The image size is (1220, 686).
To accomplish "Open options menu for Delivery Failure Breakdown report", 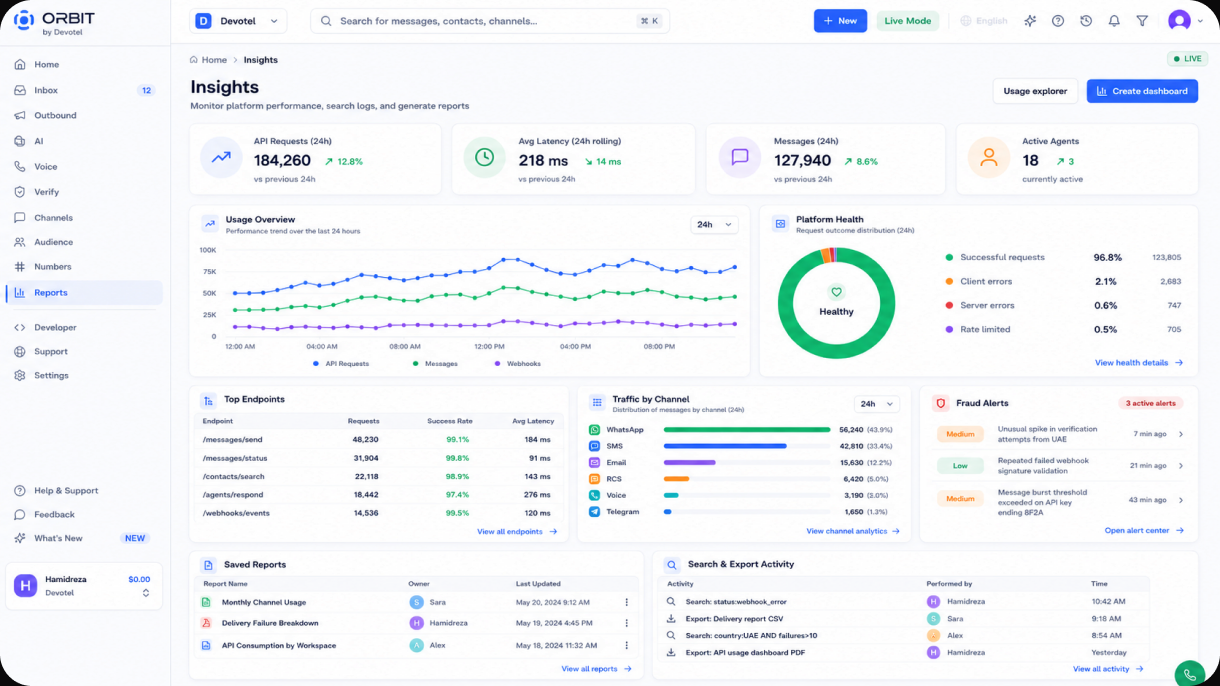I will [627, 624].
